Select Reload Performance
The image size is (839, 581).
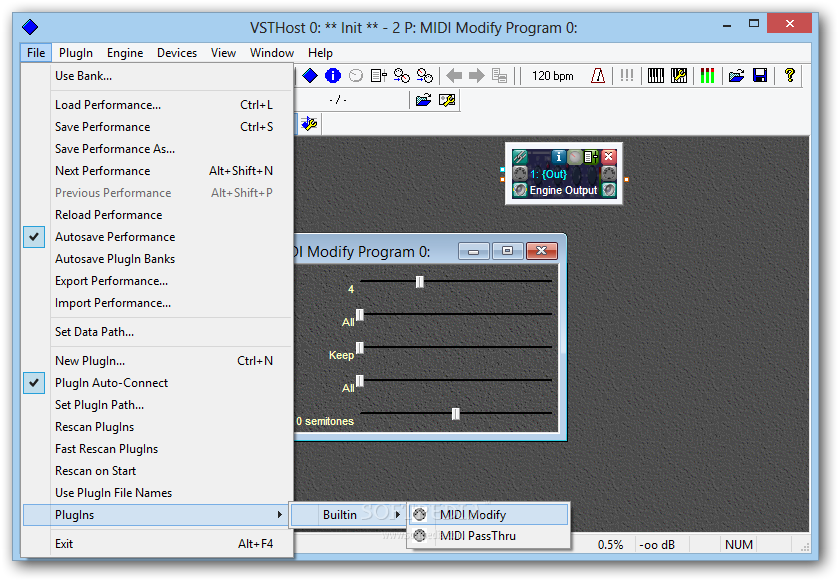(157, 215)
